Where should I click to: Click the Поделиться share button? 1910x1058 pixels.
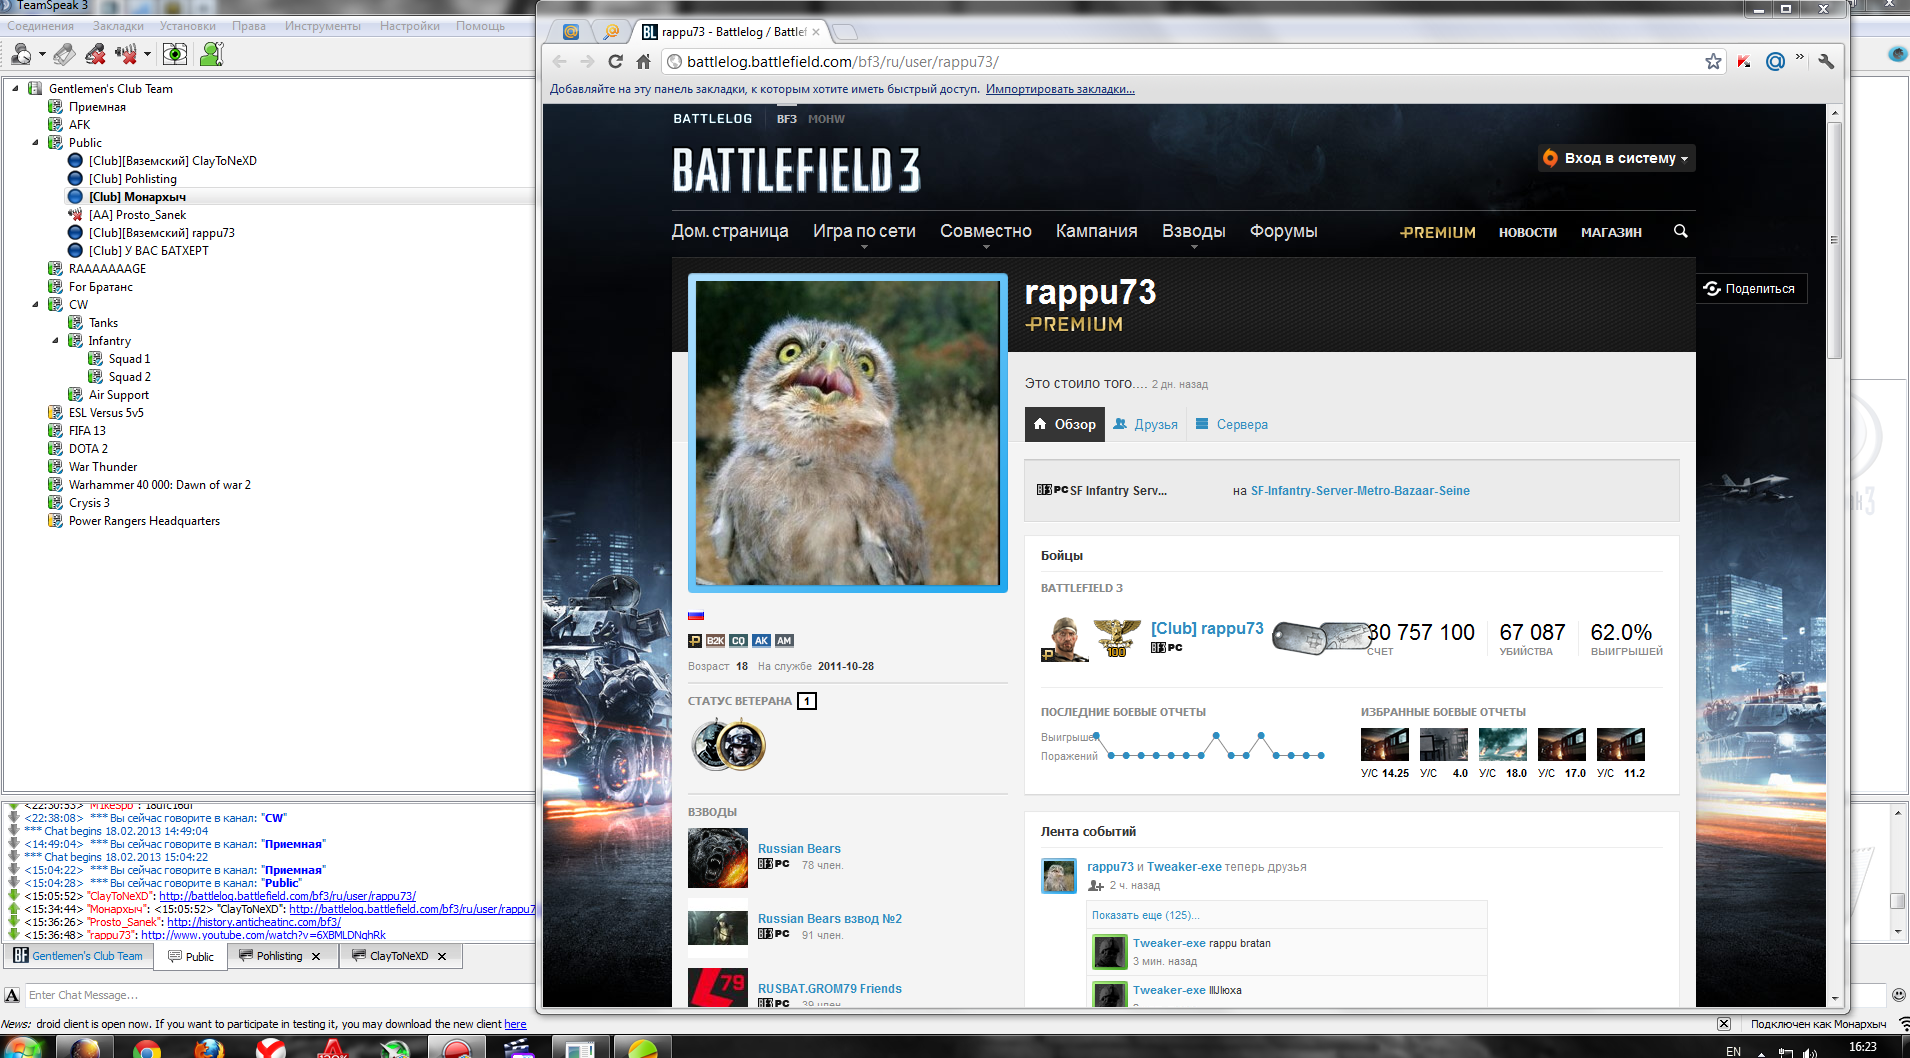(1749, 289)
